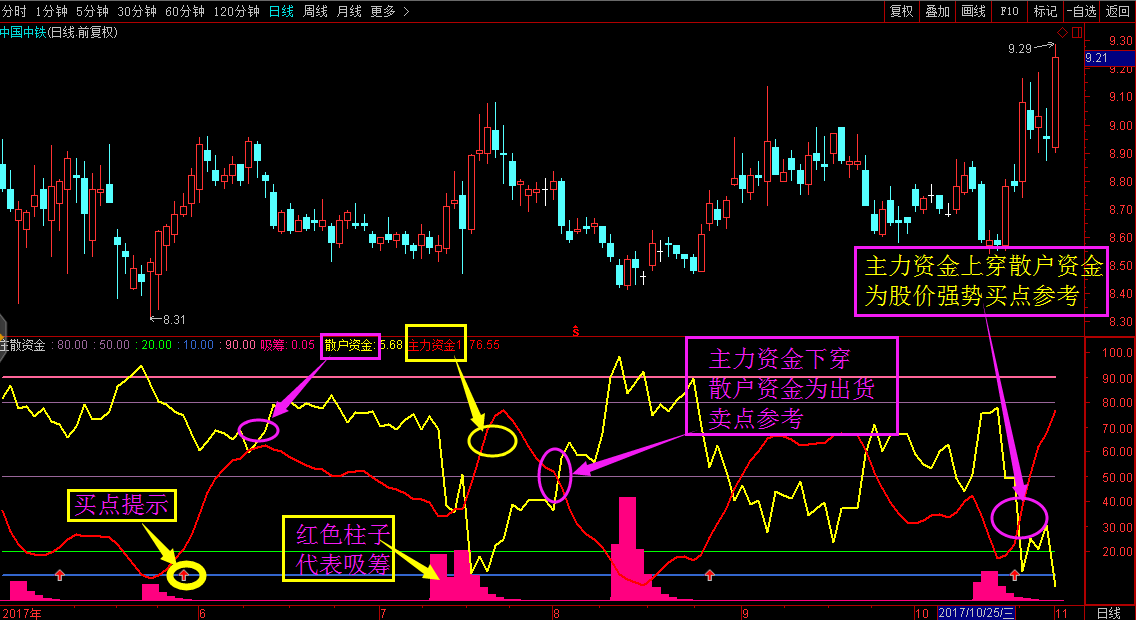Click the buy-signal arrow inside yellow circle
The height and width of the screenshot is (620, 1136).
184,575
